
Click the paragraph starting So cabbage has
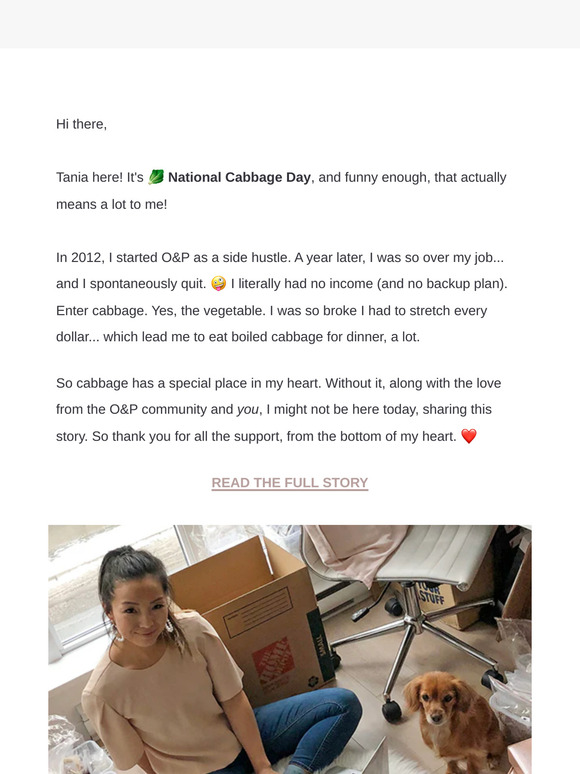(x=279, y=410)
